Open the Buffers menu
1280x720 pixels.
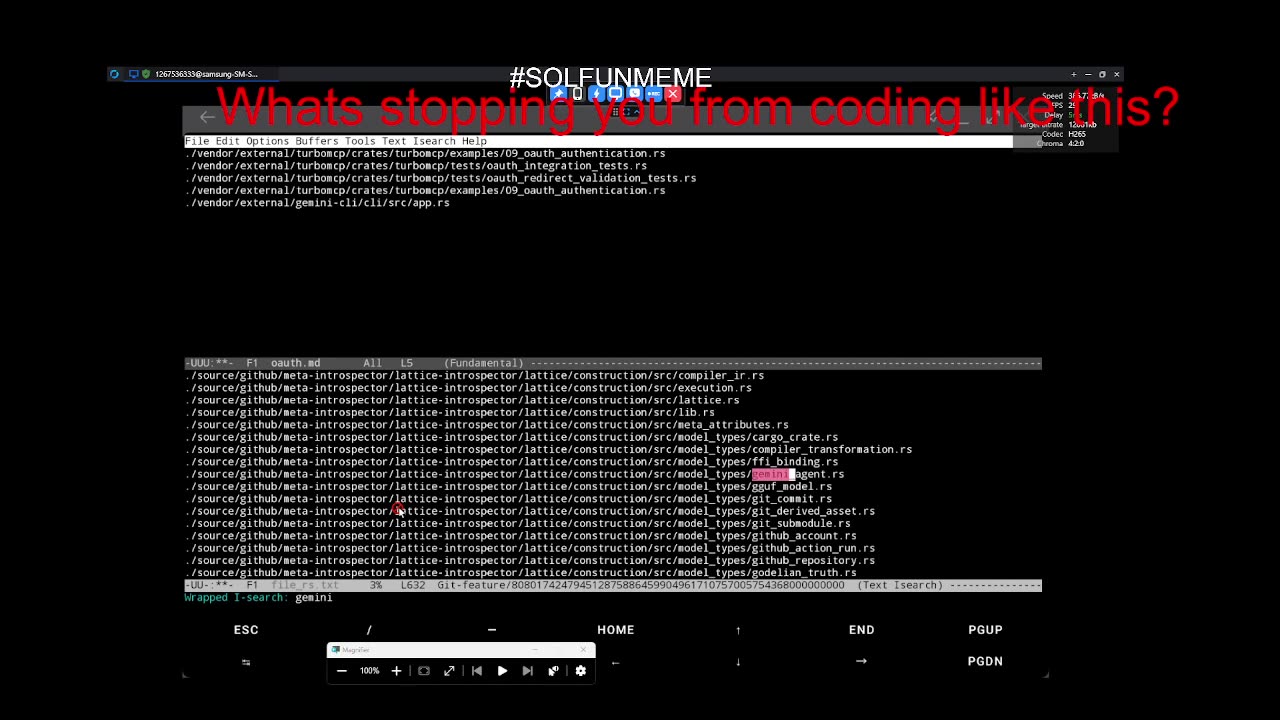click(317, 141)
